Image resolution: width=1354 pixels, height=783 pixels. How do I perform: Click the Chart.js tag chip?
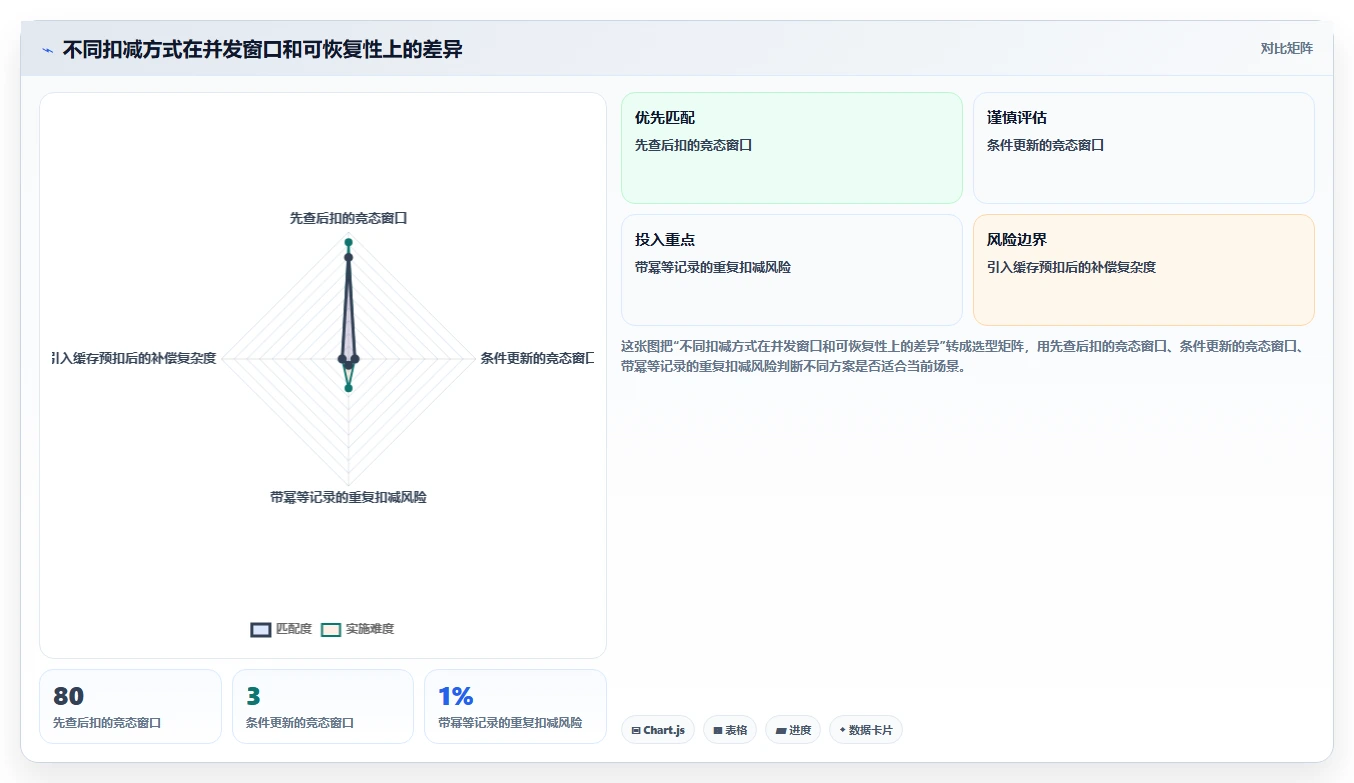(658, 730)
